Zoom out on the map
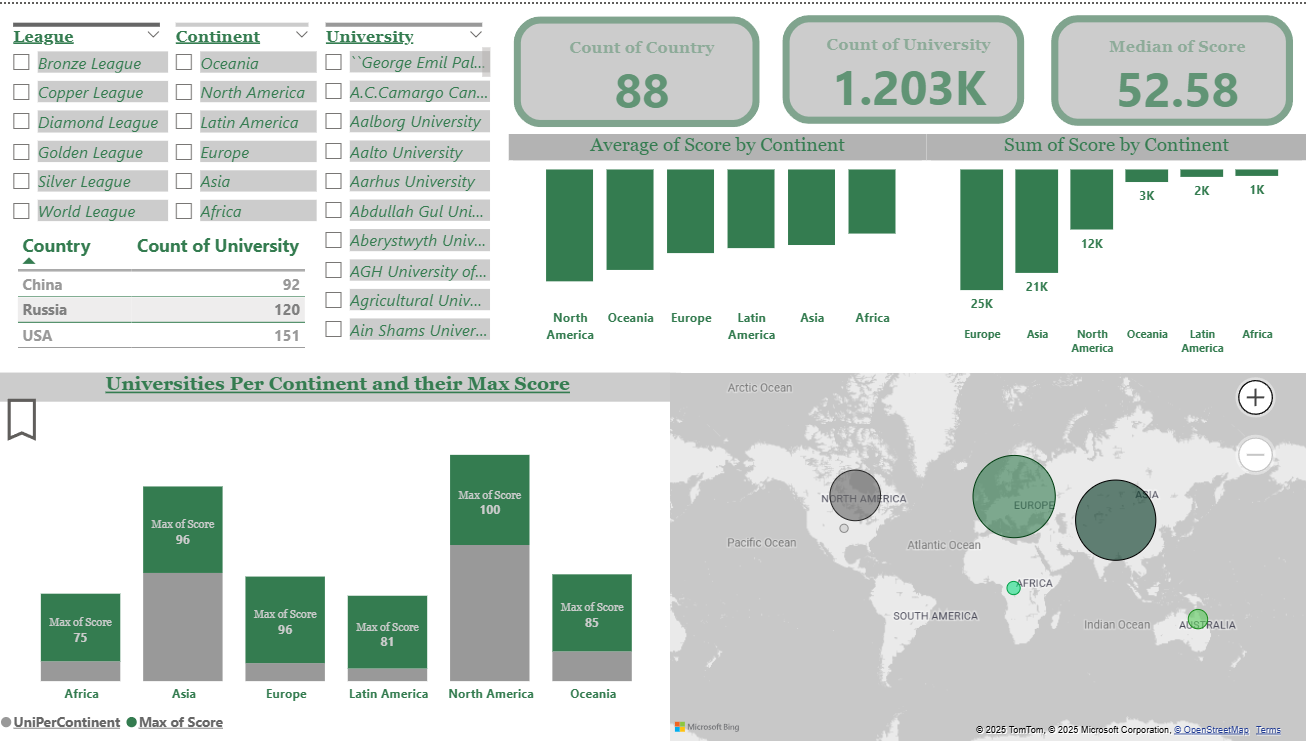The image size is (1306, 741). (x=1255, y=455)
